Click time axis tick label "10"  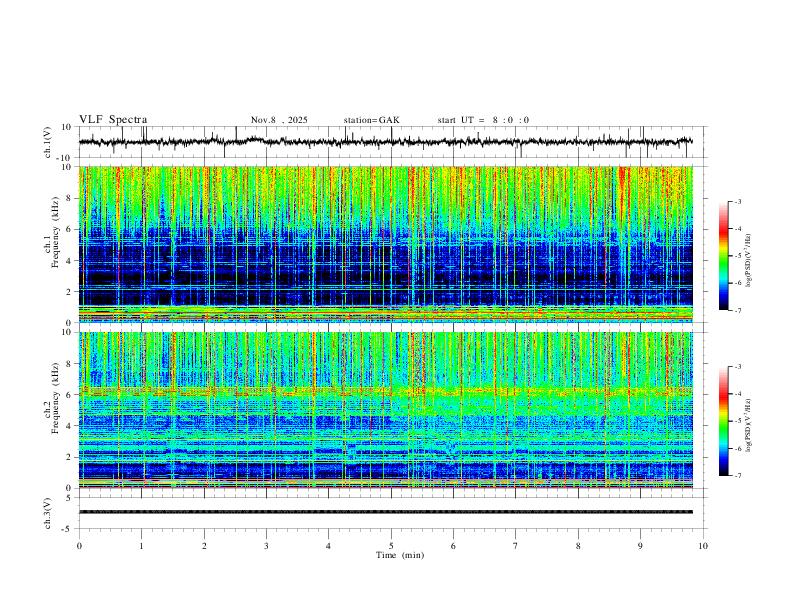703,546
